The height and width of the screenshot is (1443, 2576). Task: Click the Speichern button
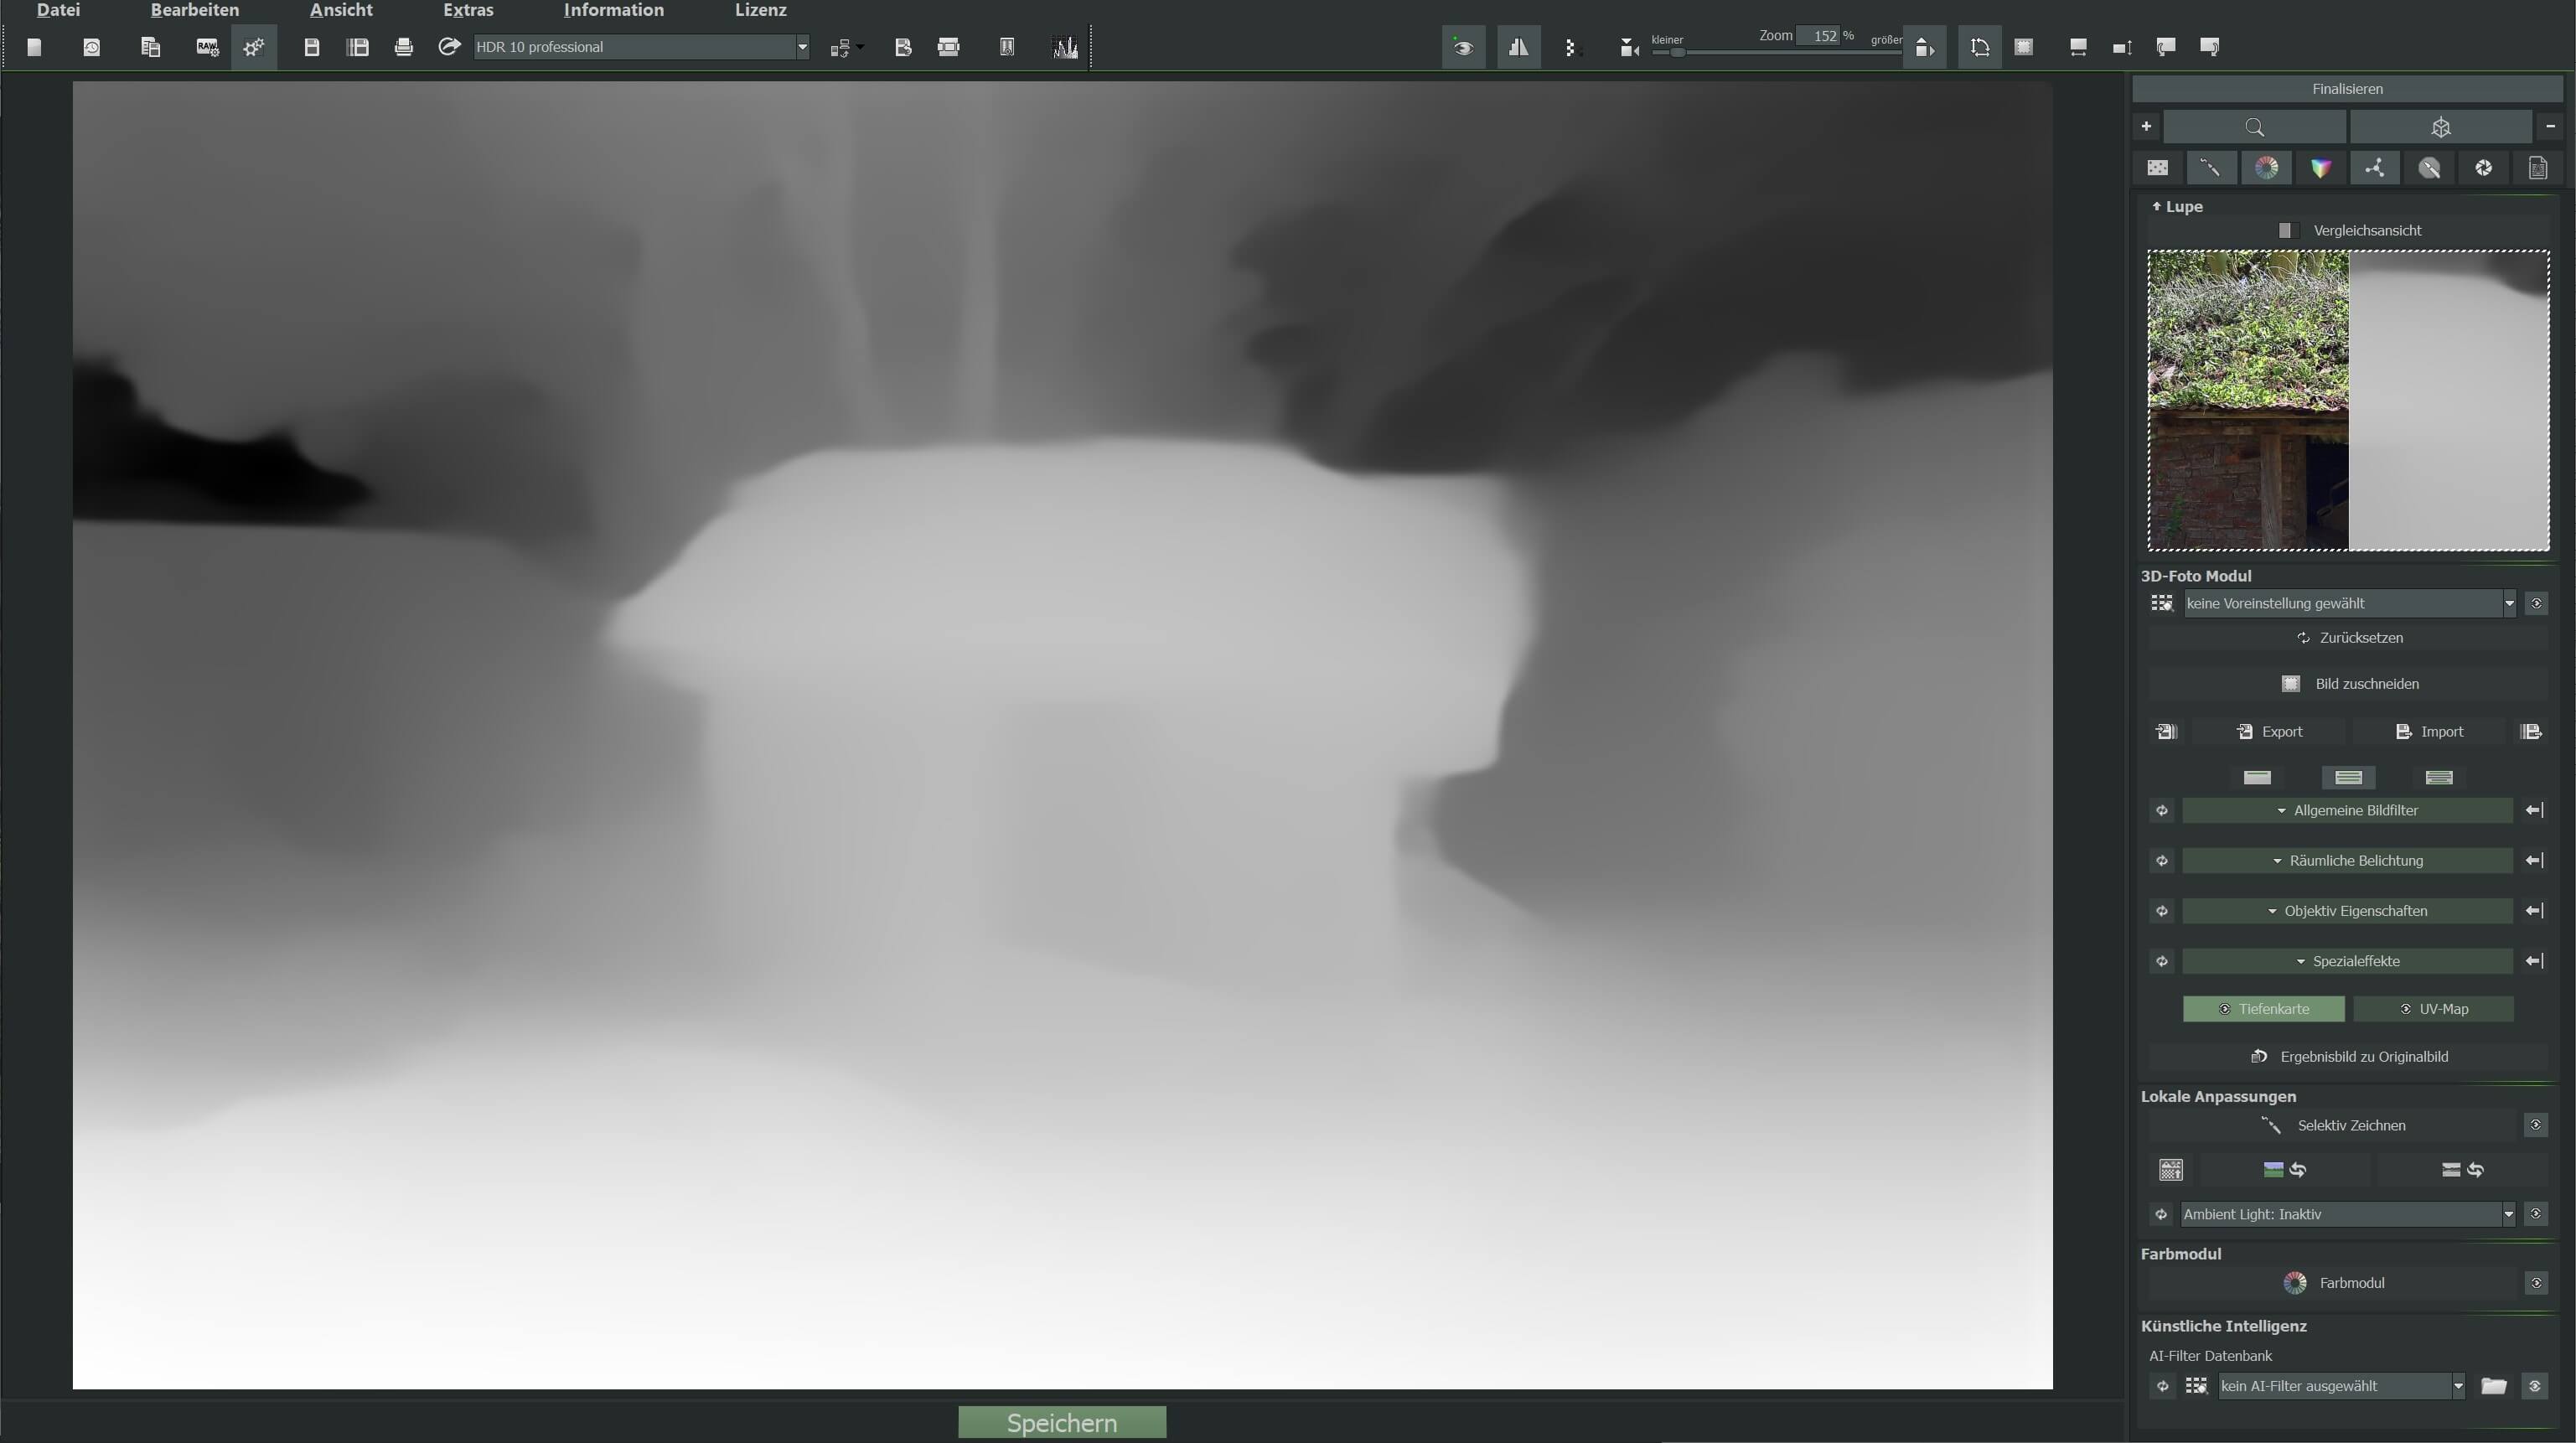pyautogui.click(x=1061, y=1422)
